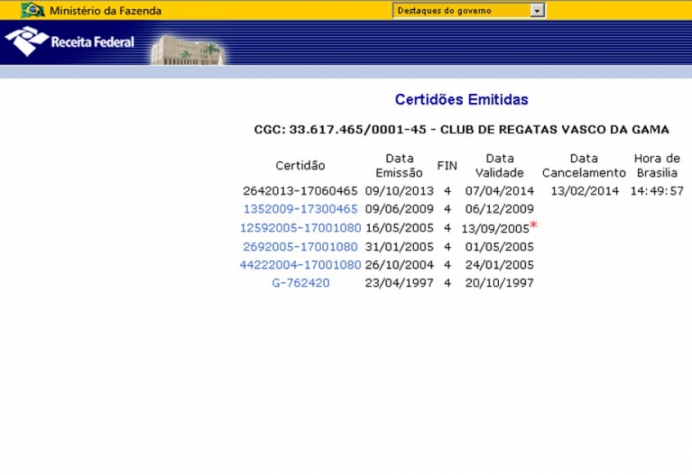Click the red asterisk beside 13/09/2005

(534, 226)
